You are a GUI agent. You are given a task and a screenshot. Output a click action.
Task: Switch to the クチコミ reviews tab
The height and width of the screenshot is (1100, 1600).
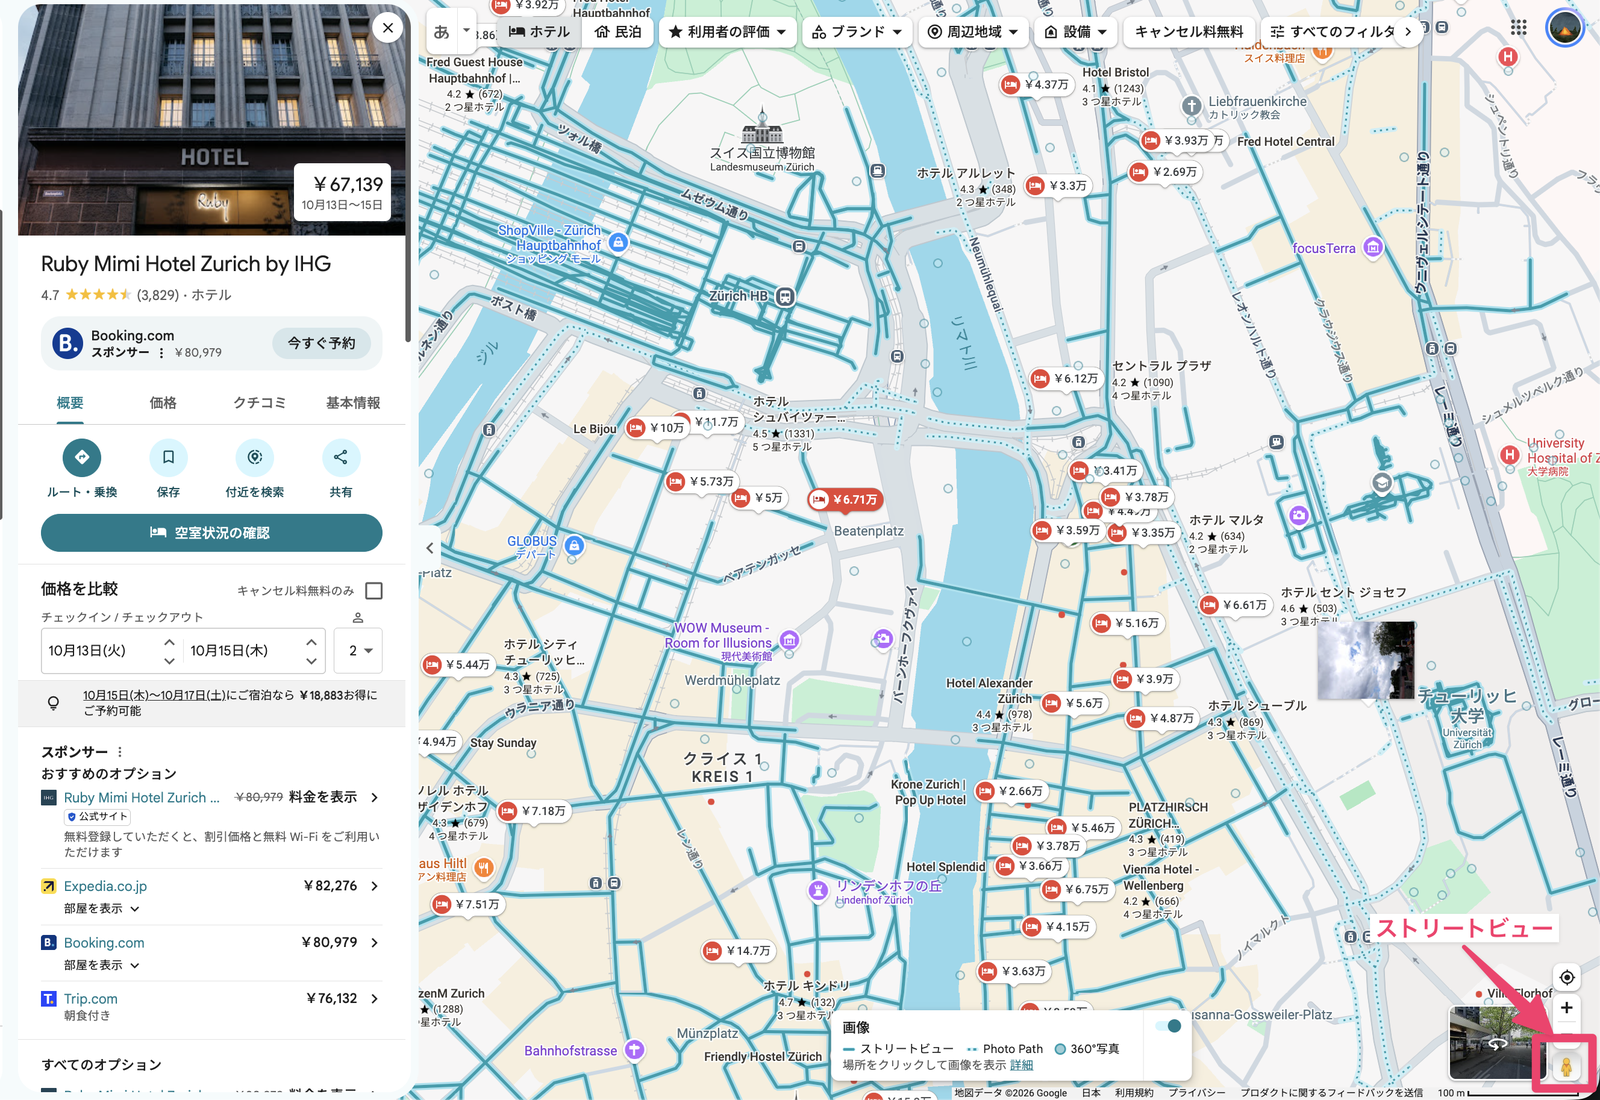pos(259,403)
